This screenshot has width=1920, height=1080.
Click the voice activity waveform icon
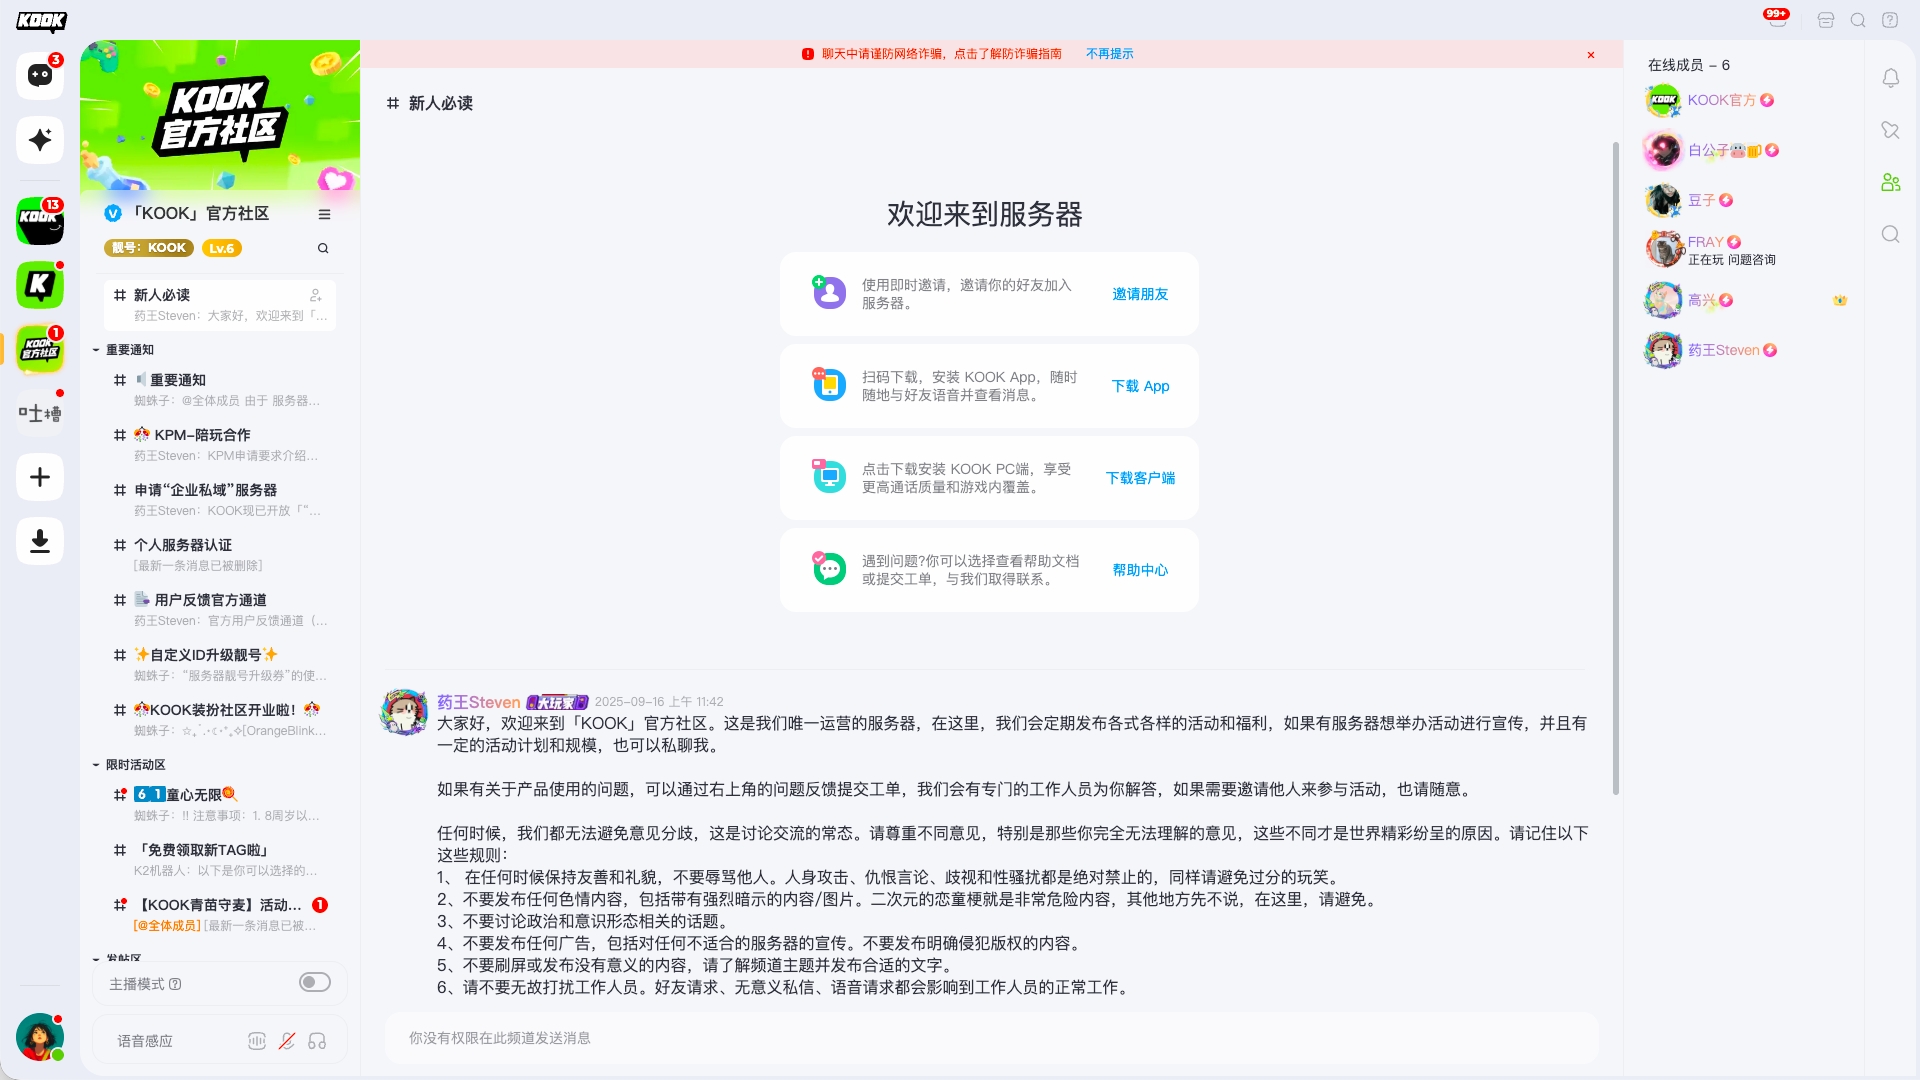pyautogui.click(x=257, y=1041)
